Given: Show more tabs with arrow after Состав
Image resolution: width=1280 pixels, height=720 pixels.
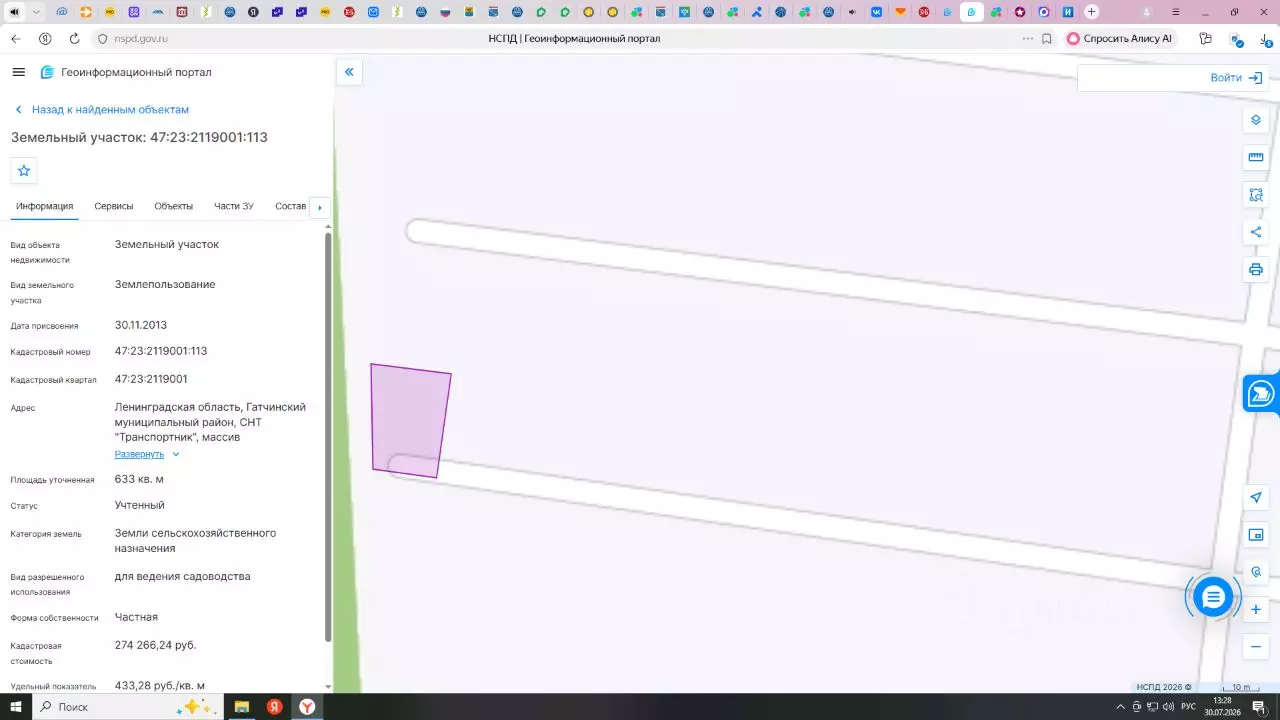Looking at the screenshot, I should click(320, 207).
